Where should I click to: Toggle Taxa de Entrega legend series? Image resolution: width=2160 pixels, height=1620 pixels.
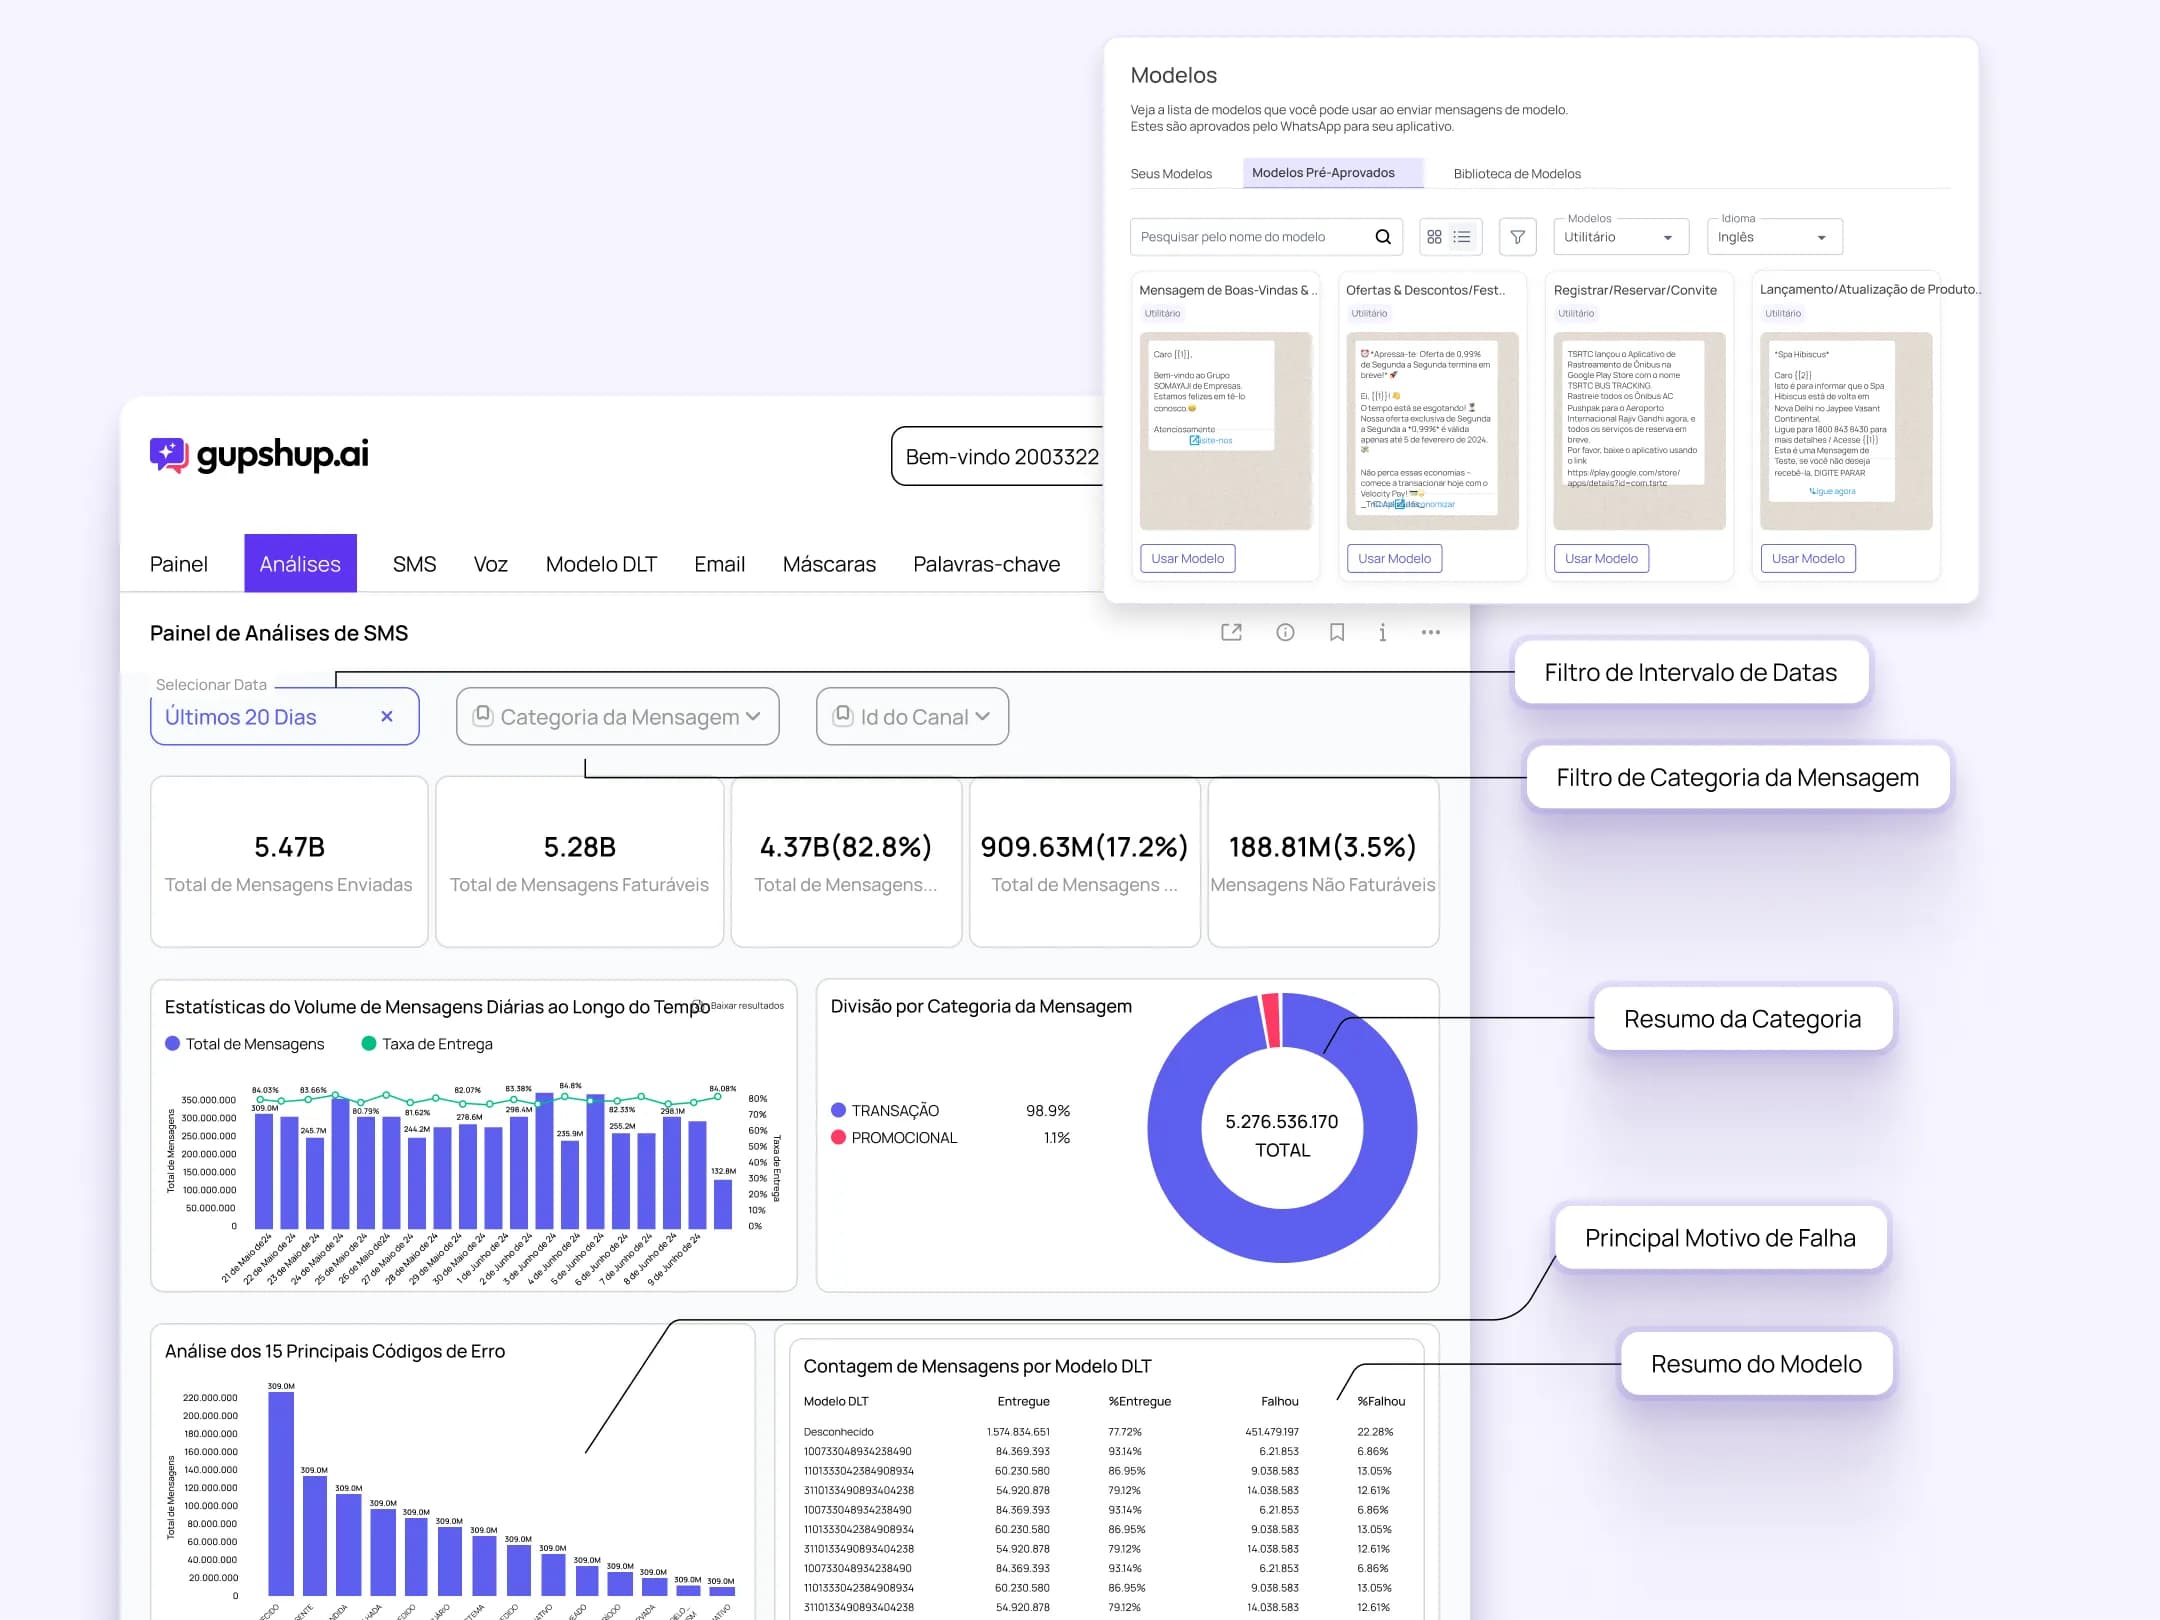pos(427,1044)
